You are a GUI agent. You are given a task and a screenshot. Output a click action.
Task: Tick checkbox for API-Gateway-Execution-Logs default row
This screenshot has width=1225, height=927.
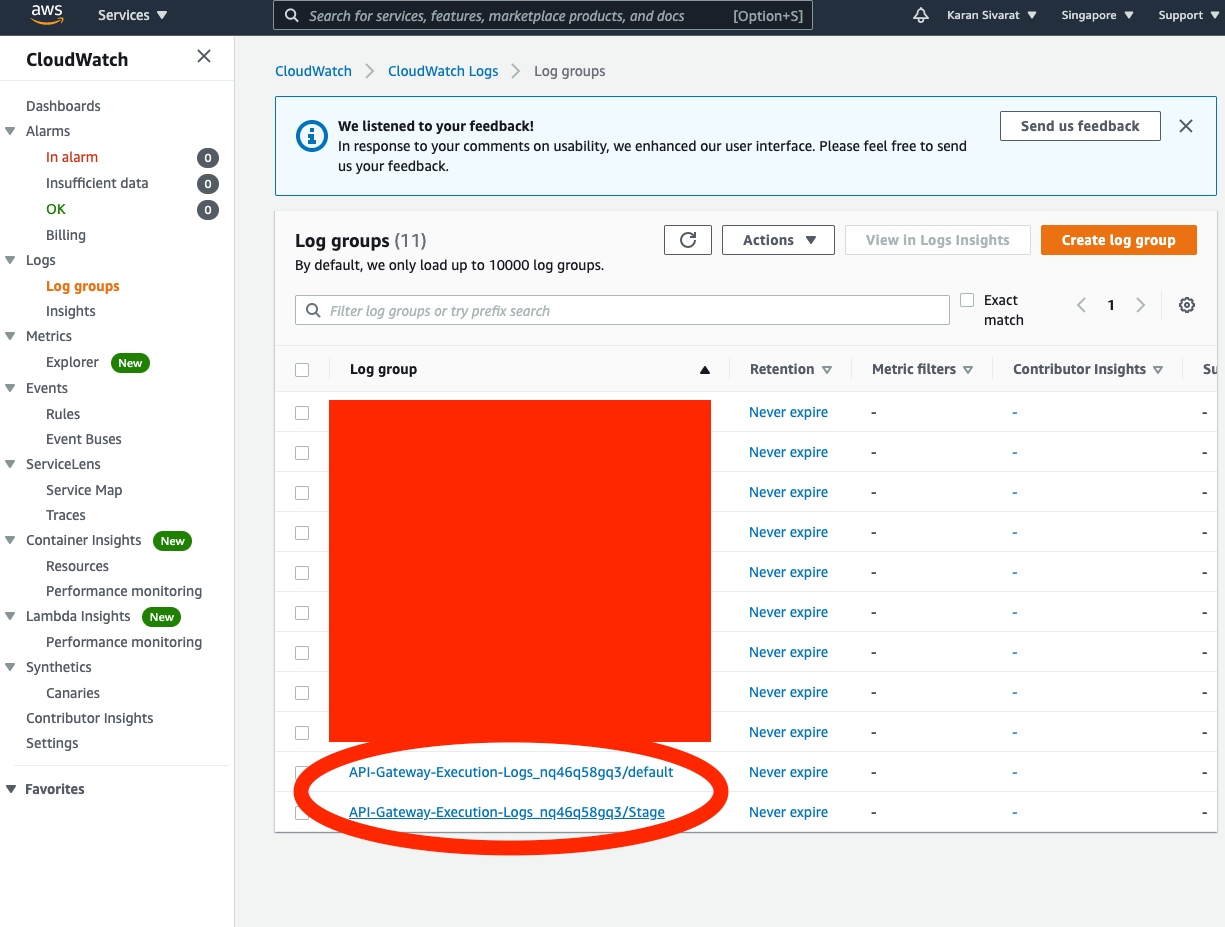click(x=302, y=772)
